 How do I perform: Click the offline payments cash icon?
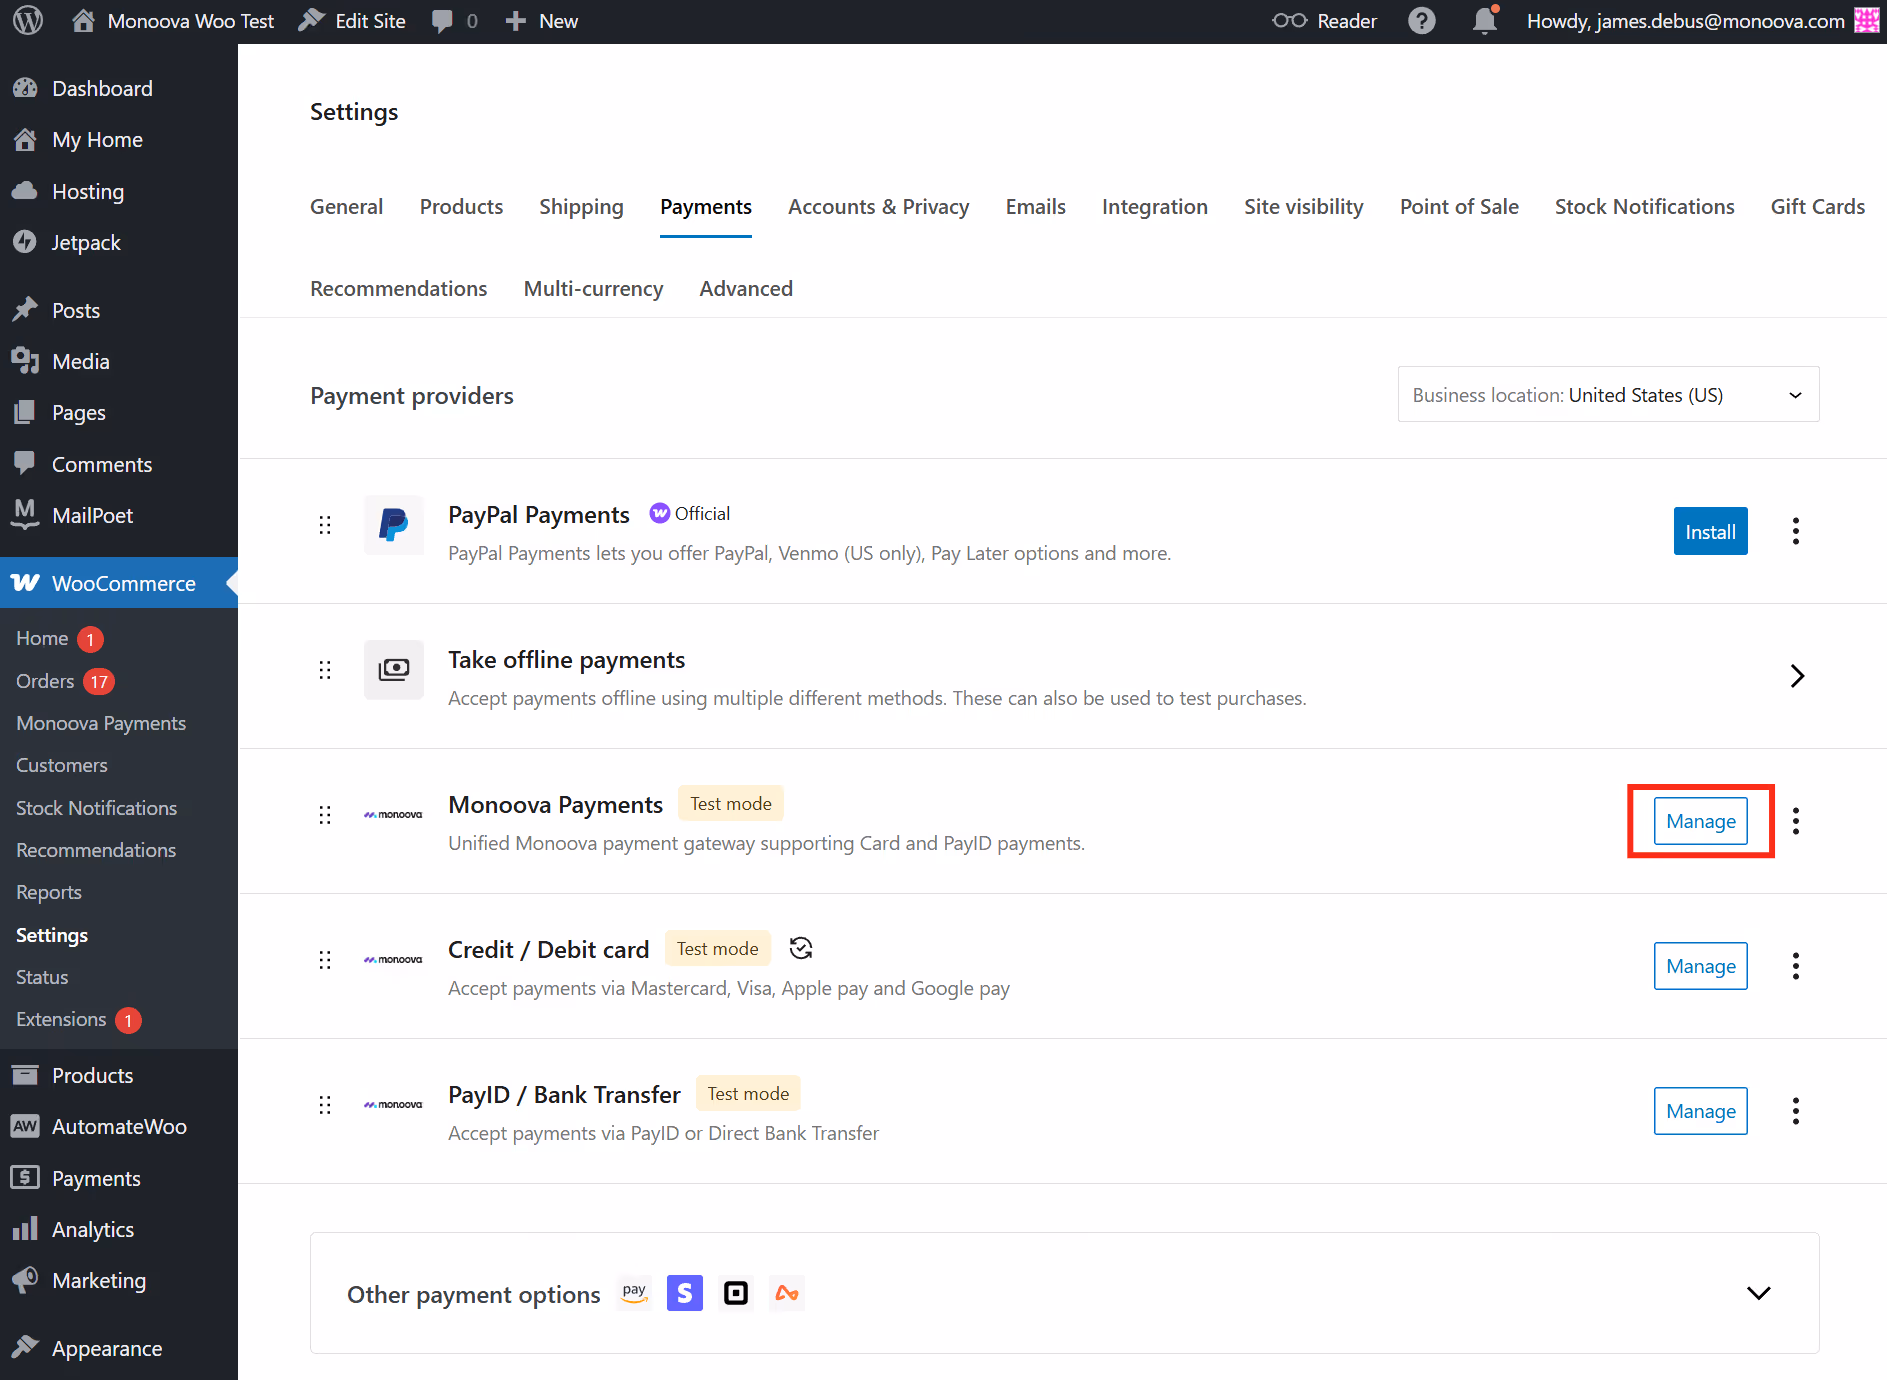[394, 670]
